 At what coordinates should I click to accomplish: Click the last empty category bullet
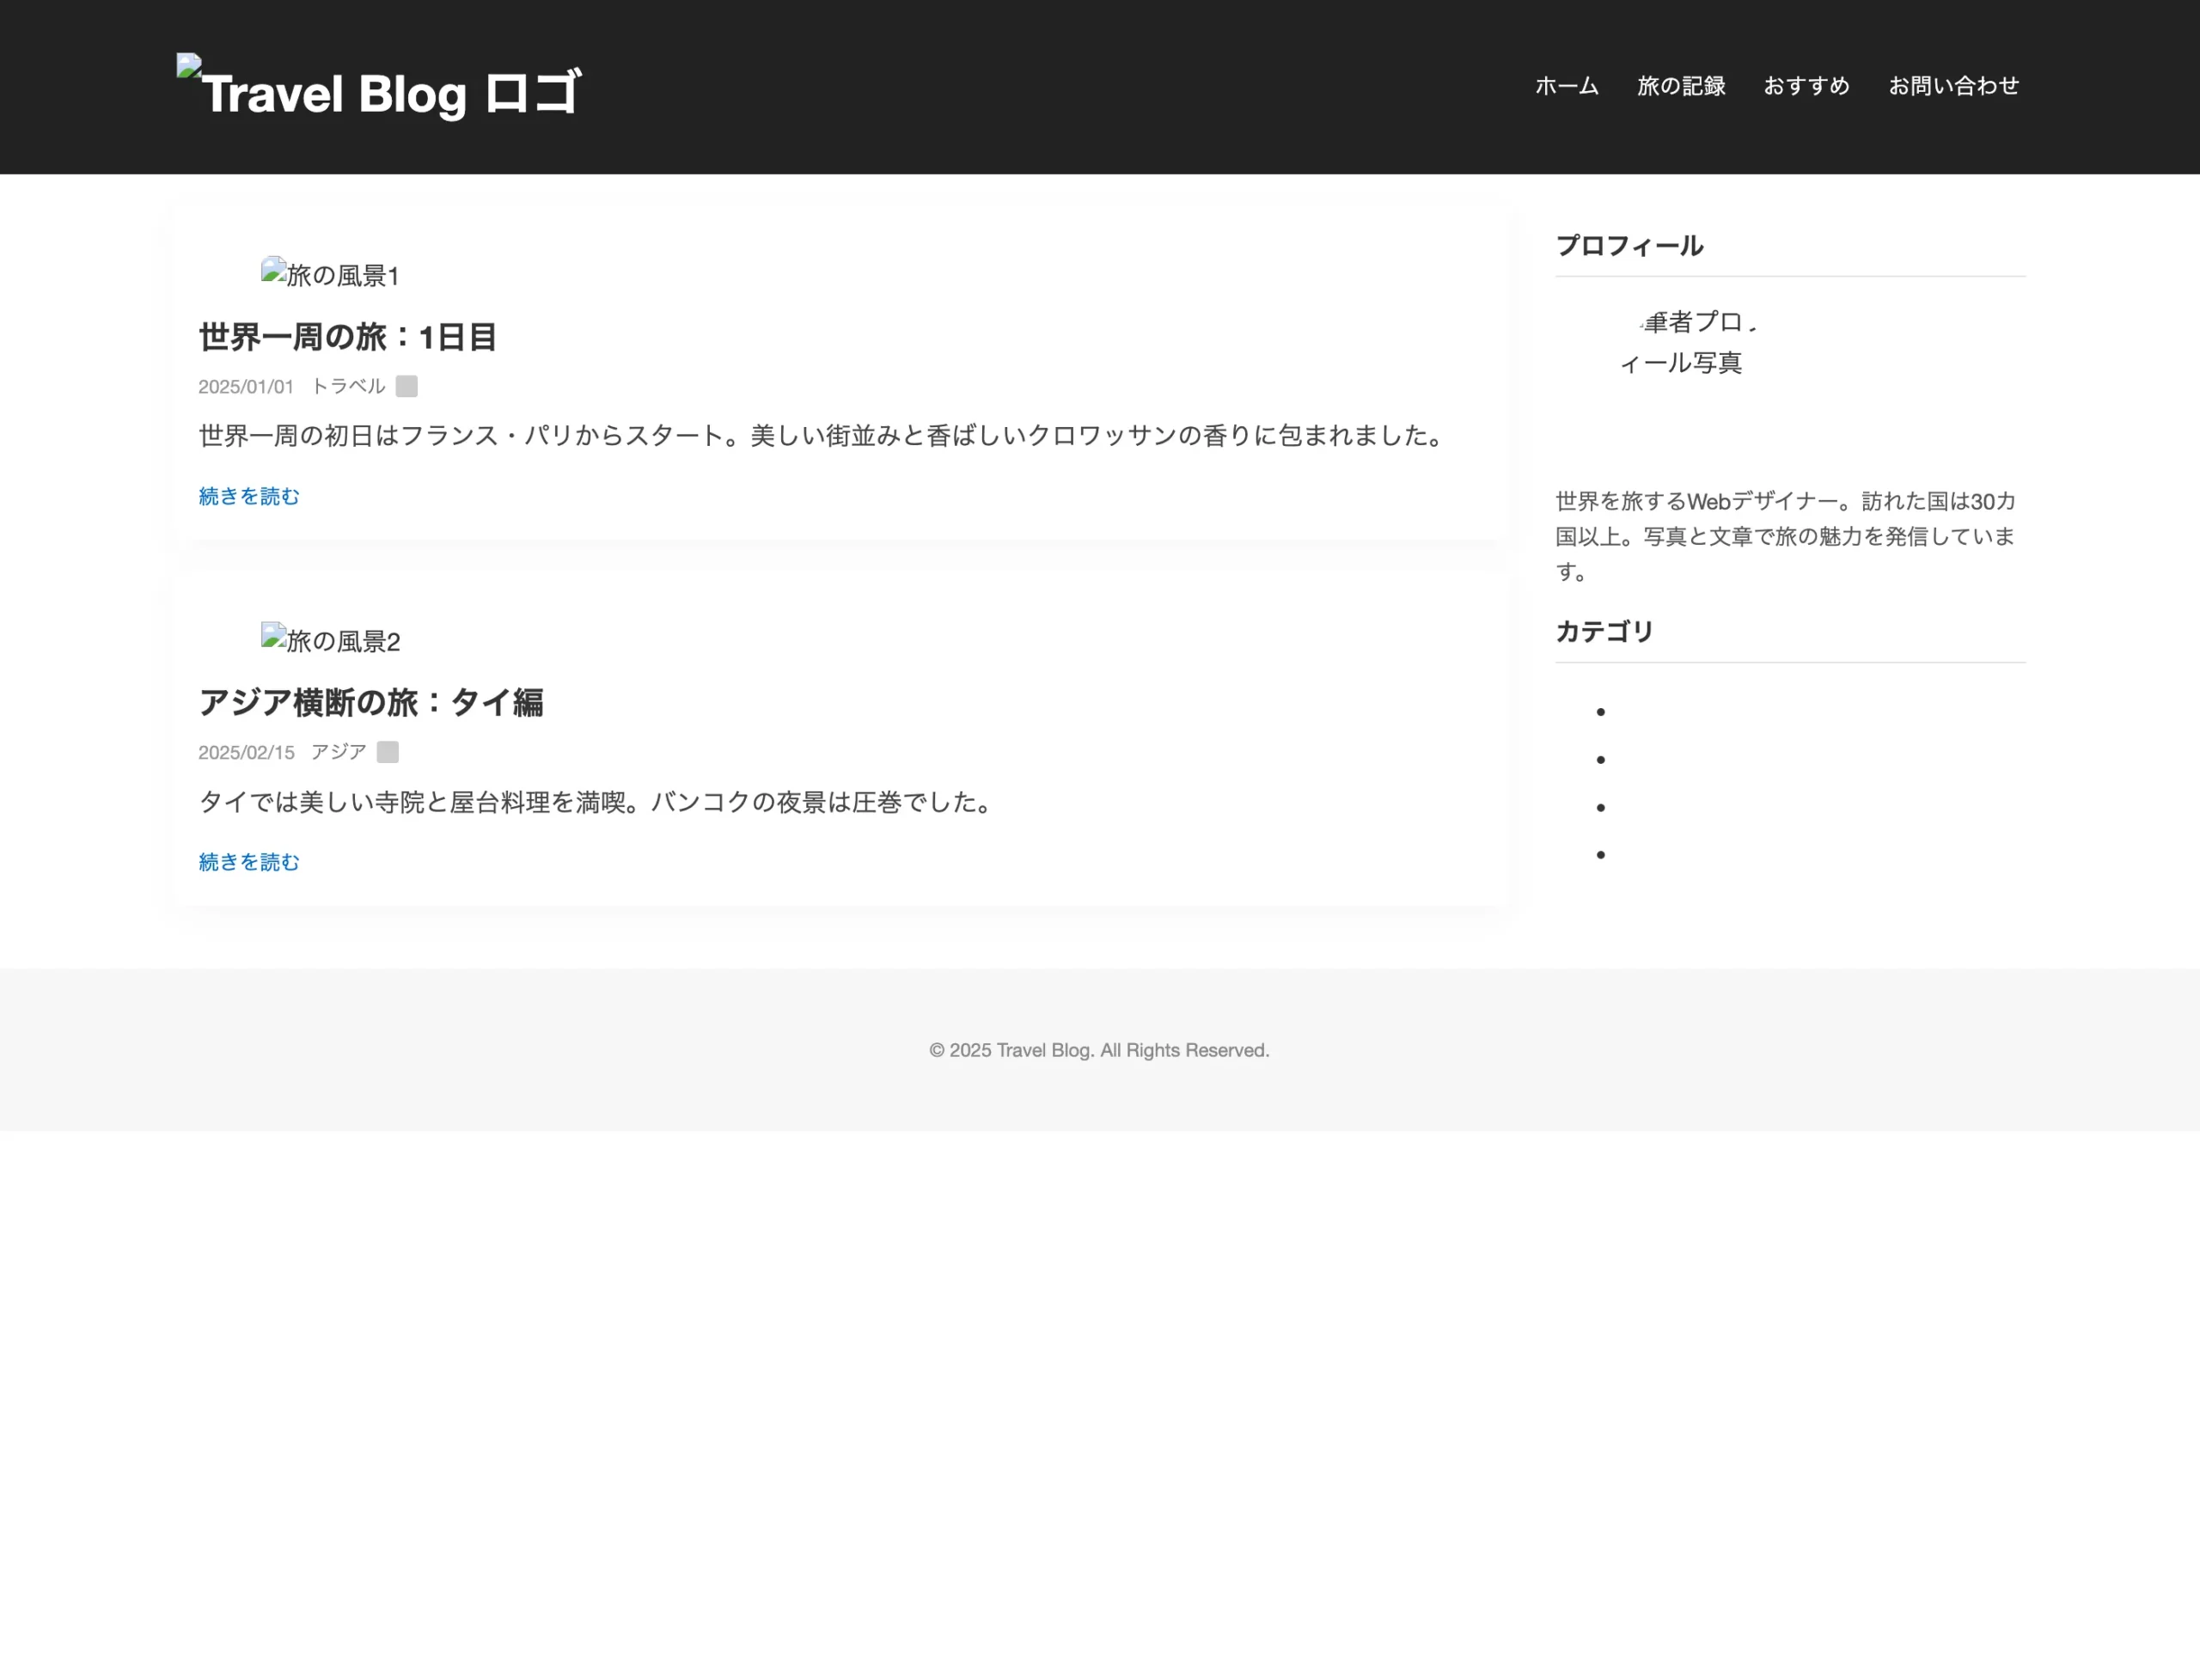click(1601, 853)
